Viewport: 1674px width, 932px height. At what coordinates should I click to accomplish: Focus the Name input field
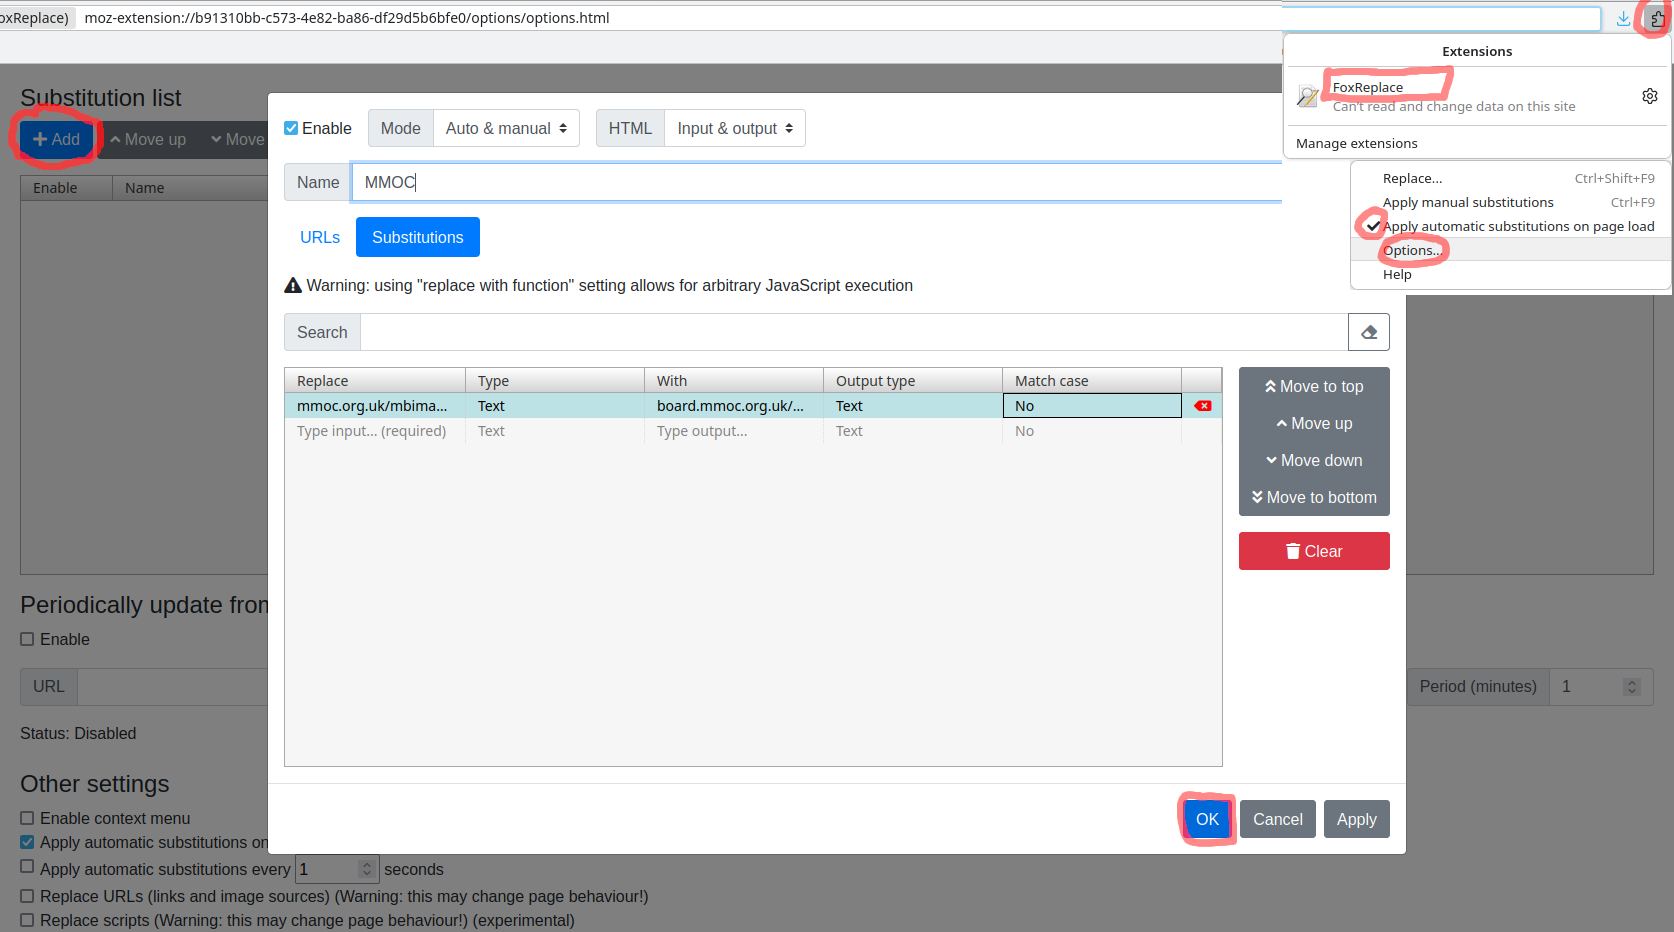tap(816, 182)
